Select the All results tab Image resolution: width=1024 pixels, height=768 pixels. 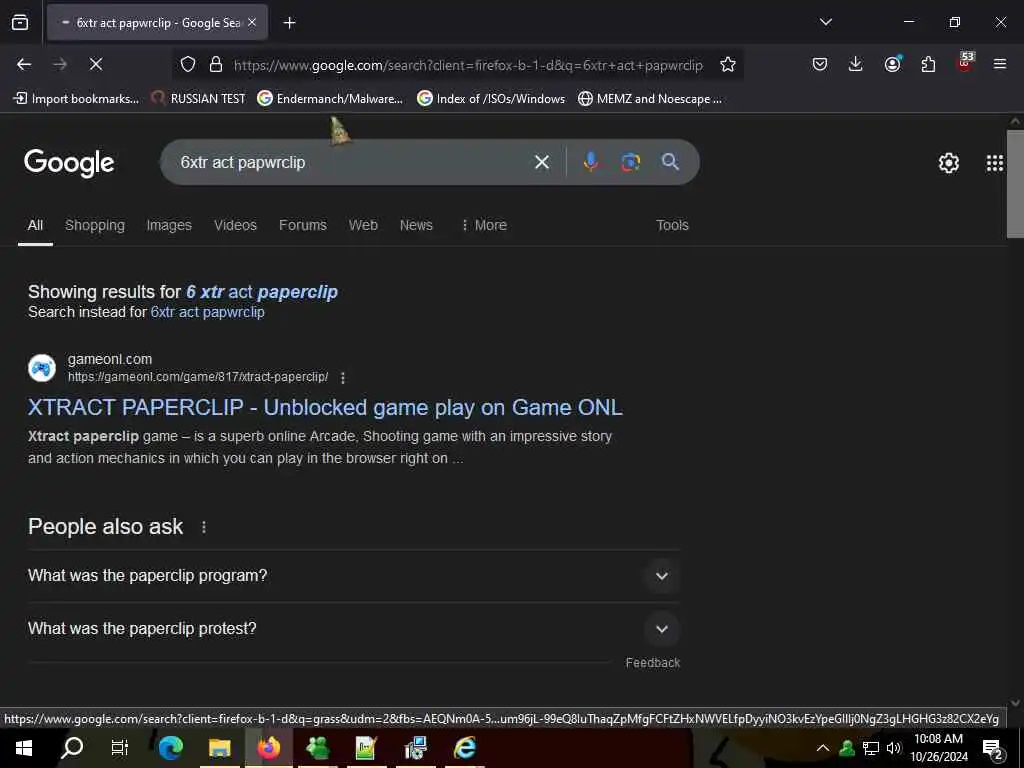[35, 225]
